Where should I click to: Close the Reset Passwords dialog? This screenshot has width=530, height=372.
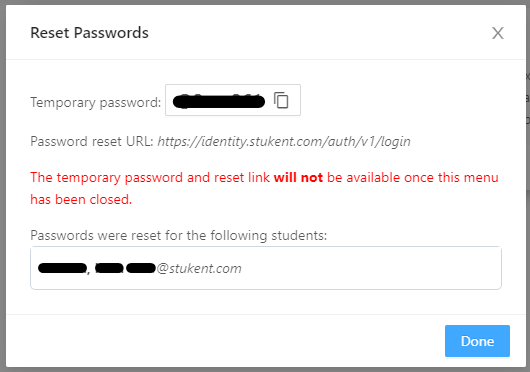(498, 33)
